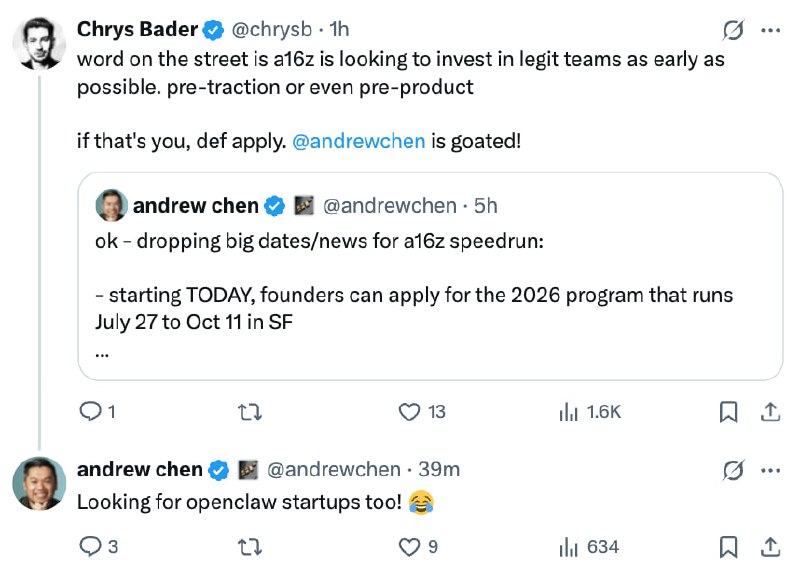The image size is (800, 565).
Task: Open Chrys Bader's profile picture
Action: tap(39, 42)
